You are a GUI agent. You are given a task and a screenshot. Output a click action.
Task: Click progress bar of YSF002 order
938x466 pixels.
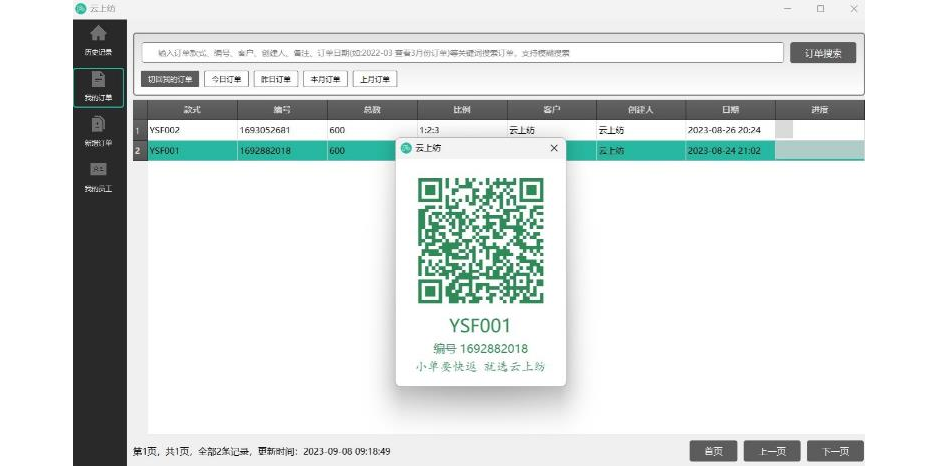[x=819, y=130]
